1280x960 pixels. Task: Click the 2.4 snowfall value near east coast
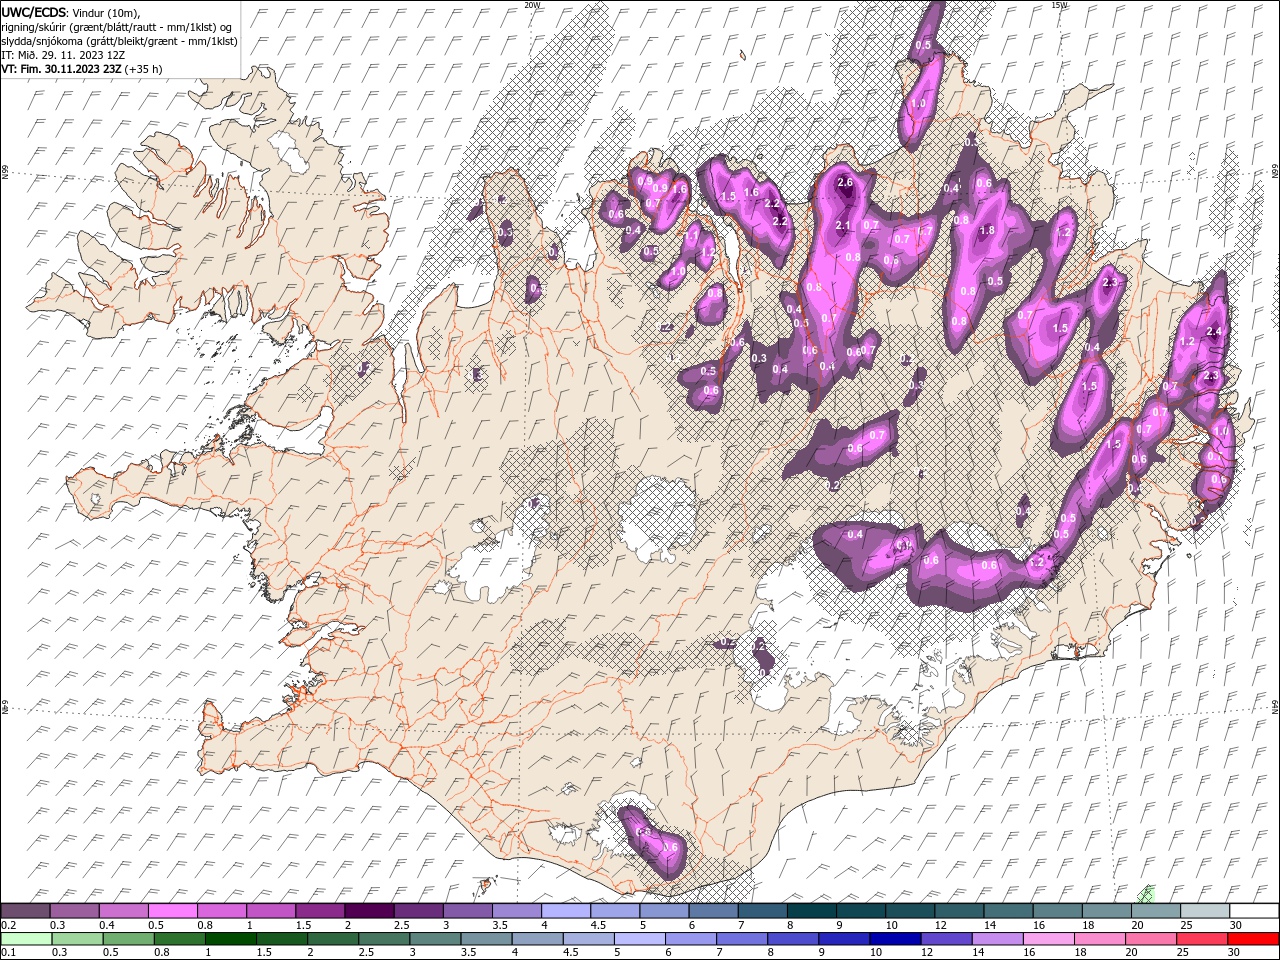click(x=1215, y=331)
